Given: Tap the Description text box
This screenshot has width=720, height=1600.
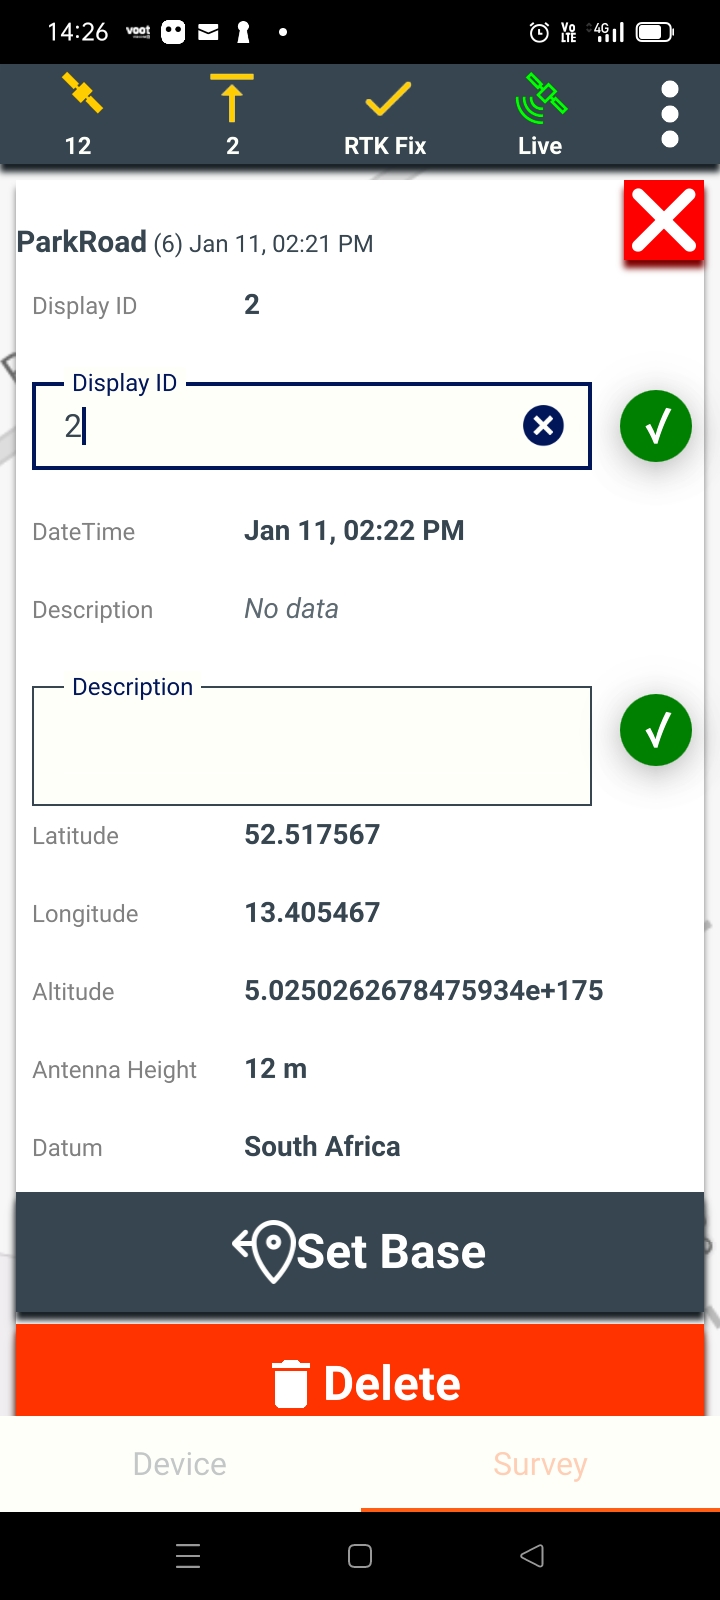Looking at the screenshot, I should point(312,746).
